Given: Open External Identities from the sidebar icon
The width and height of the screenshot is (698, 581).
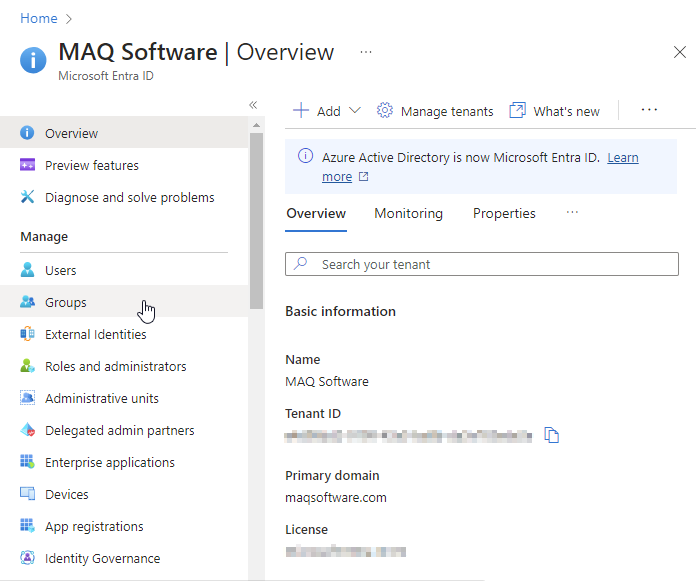Looking at the screenshot, I should 27,334.
